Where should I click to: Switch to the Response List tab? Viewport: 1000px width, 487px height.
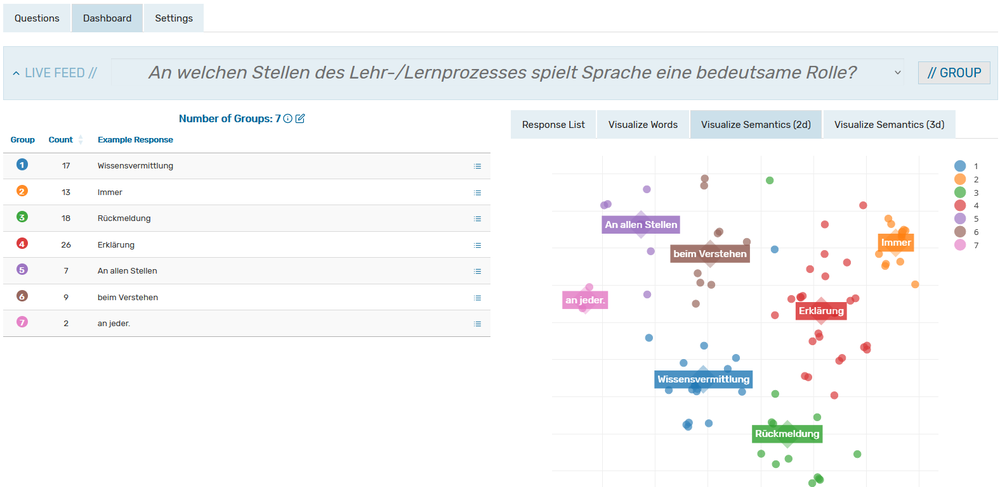coord(553,125)
